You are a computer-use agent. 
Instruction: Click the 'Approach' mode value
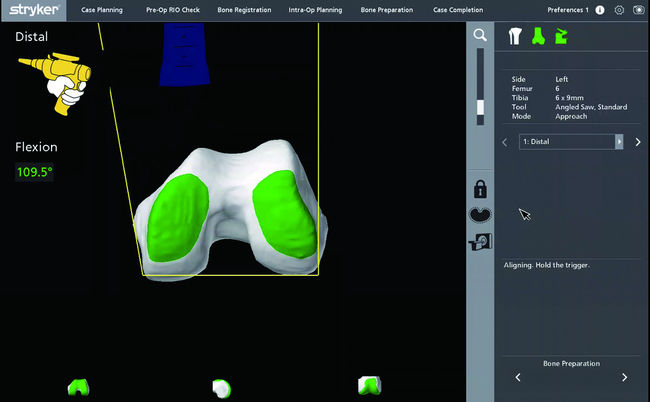(x=571, y=116)
